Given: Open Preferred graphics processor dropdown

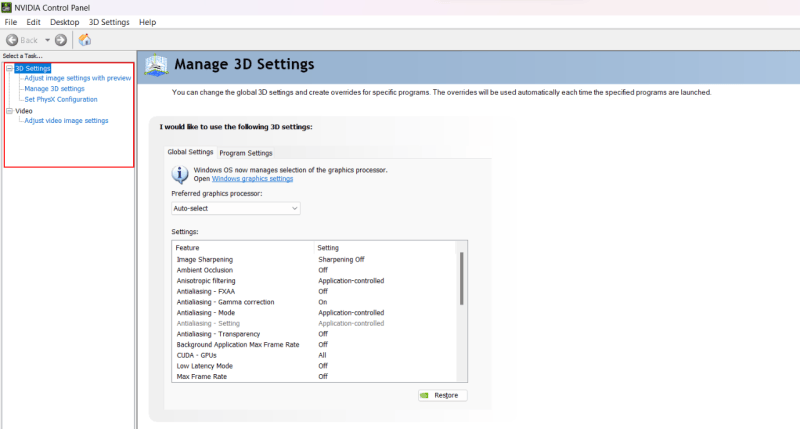Looking at the screenshot, I should (236, 208).
